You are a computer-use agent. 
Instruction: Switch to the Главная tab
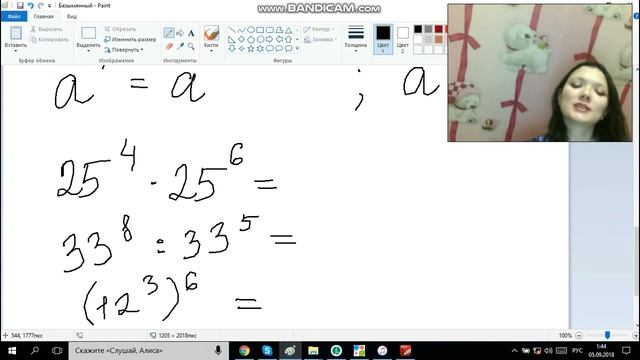(x=44, y=16)
